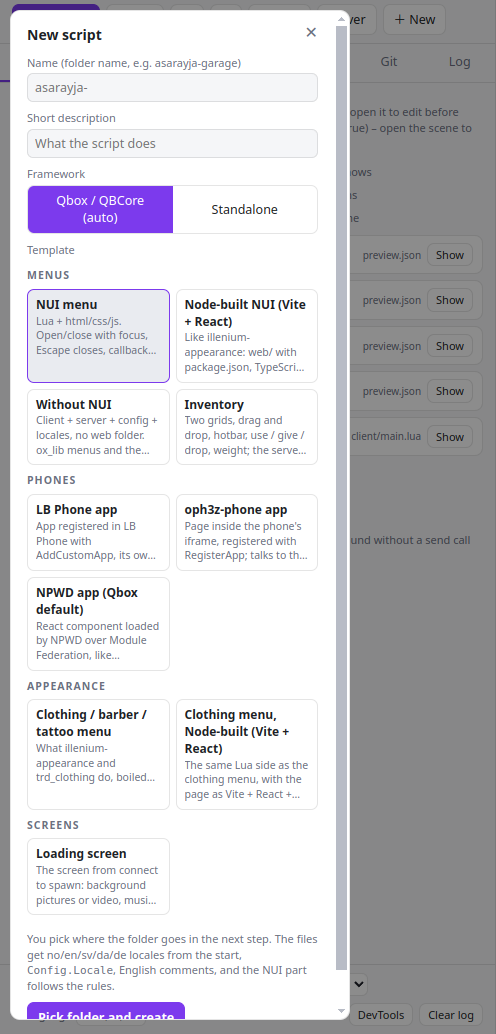Click the dialog scrollbar thumb
This screenshot has height=1034, width=496.
point(341,498)
